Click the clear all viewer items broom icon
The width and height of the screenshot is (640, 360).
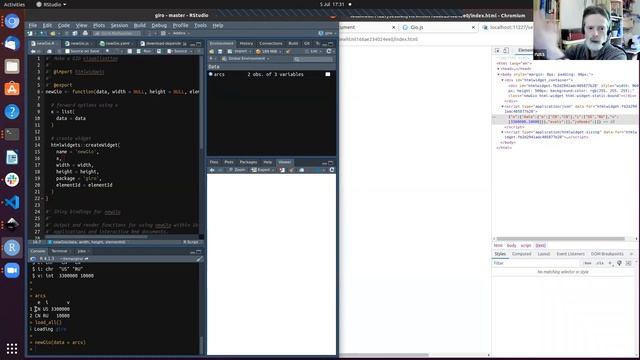(291, 170)
